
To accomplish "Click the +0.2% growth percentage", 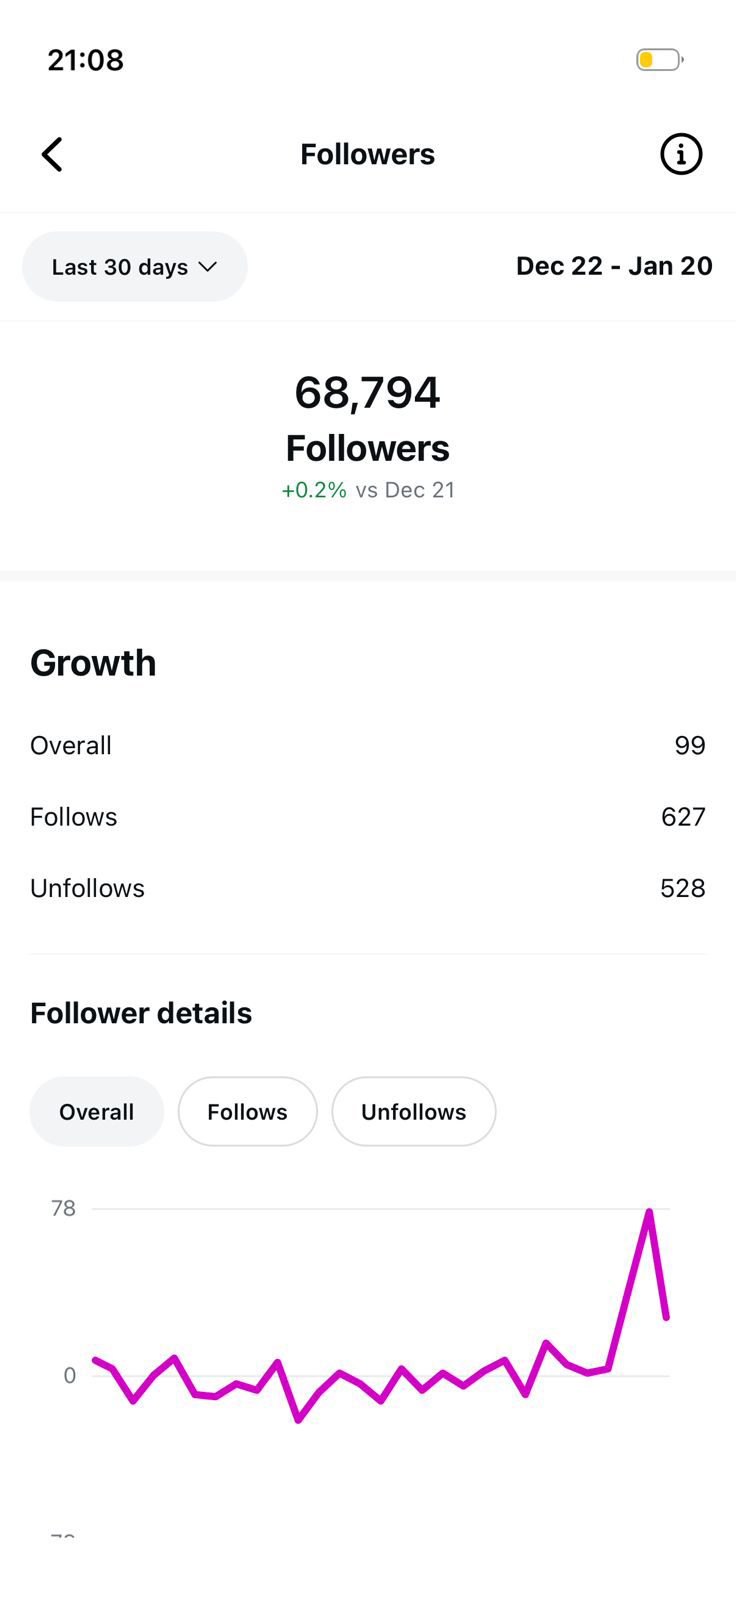I will tap(314, 490).
